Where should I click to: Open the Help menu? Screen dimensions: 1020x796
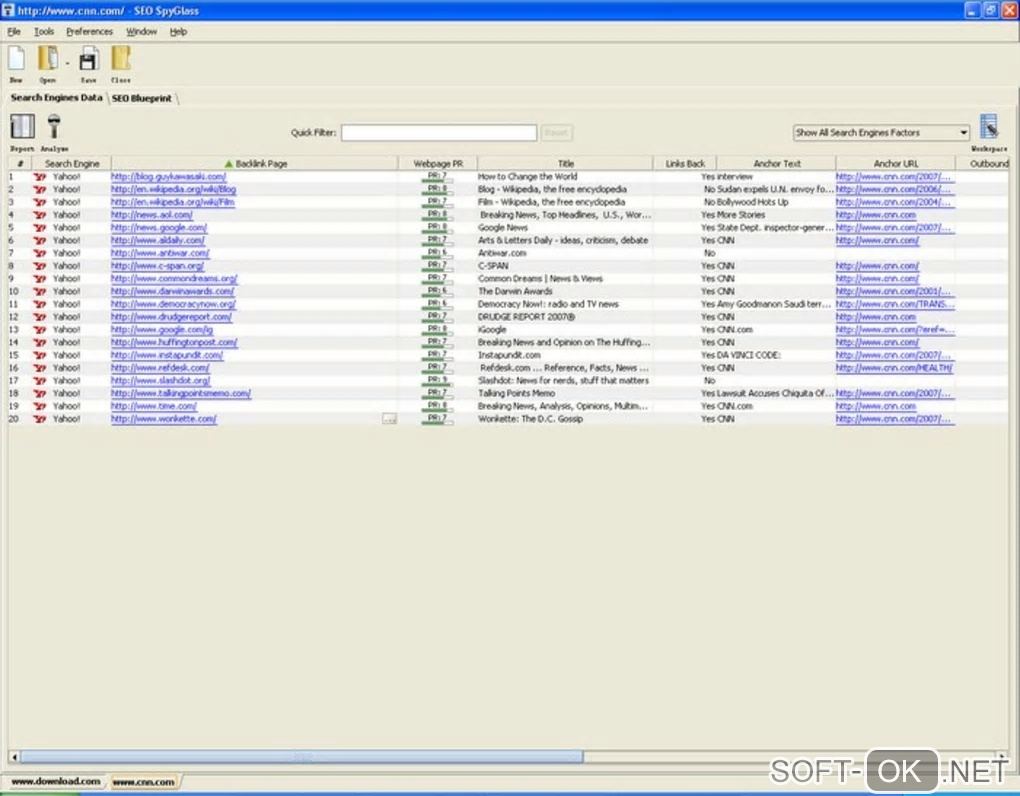[178, 31]
